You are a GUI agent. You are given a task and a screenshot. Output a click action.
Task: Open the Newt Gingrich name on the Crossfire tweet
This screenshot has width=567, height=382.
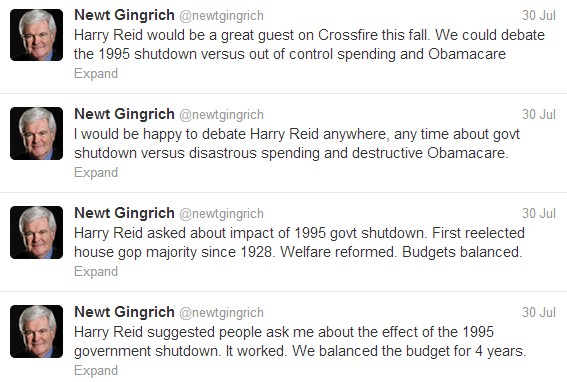pos(124,15)
